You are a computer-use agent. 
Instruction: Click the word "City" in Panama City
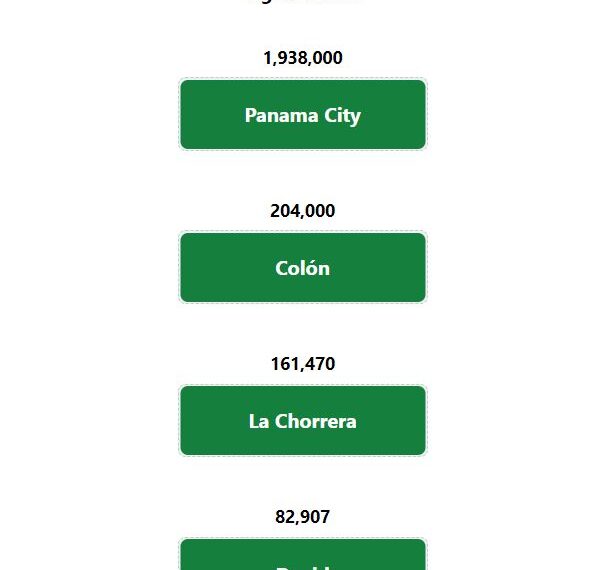tap(342, 116)
